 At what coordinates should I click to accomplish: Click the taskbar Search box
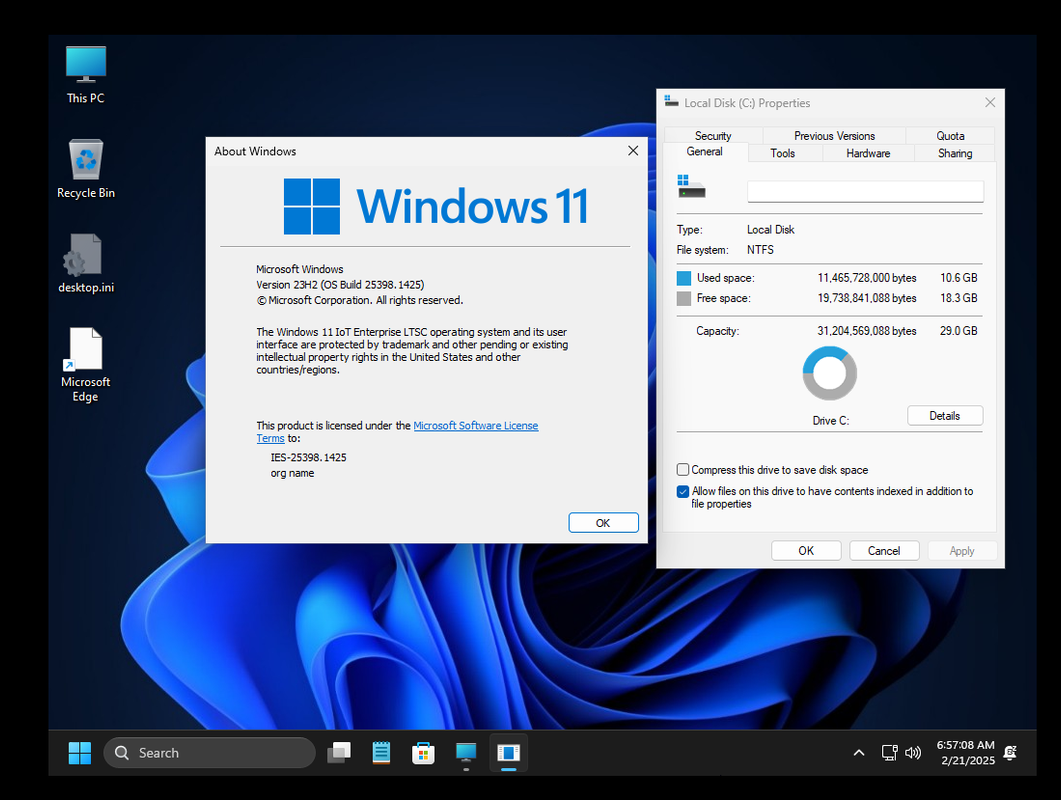[210, 753]
